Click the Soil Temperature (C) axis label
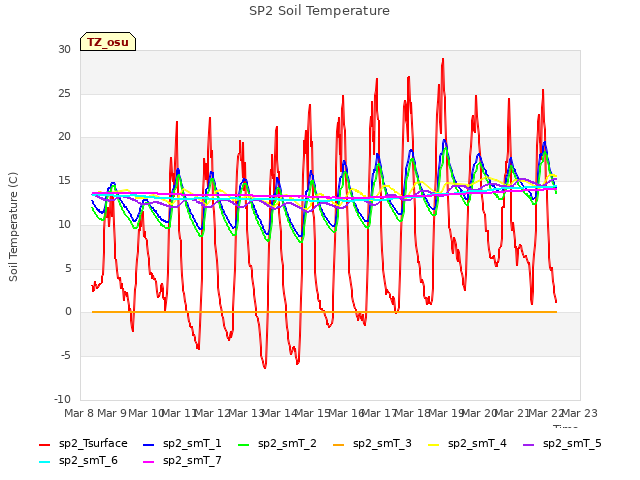The height and width of the screenshot is (480, 640). [x=13, y=227]
